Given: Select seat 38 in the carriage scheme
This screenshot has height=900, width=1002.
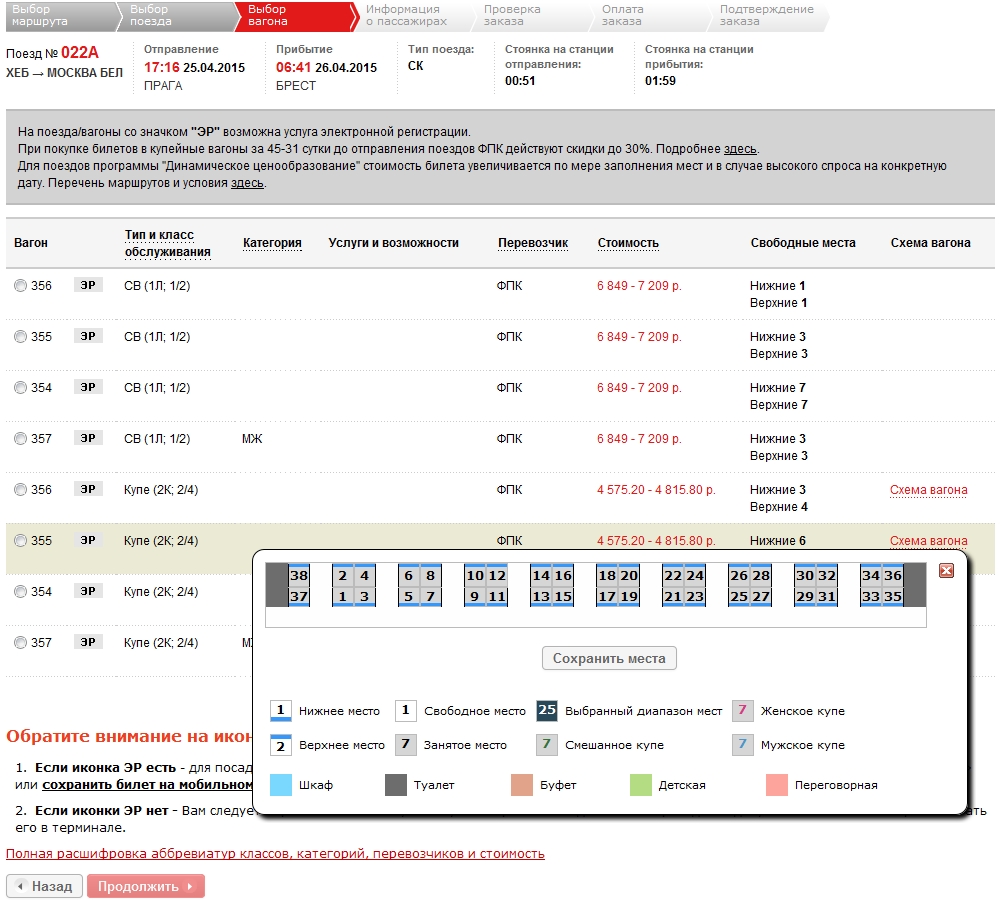Looking at the screenshot, I should click(298, 576).
